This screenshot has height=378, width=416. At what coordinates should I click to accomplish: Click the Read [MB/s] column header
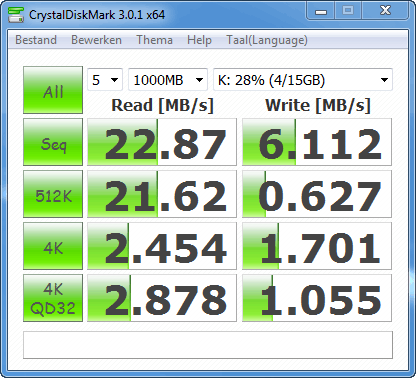pyautogui.click(x=162, y=106)
